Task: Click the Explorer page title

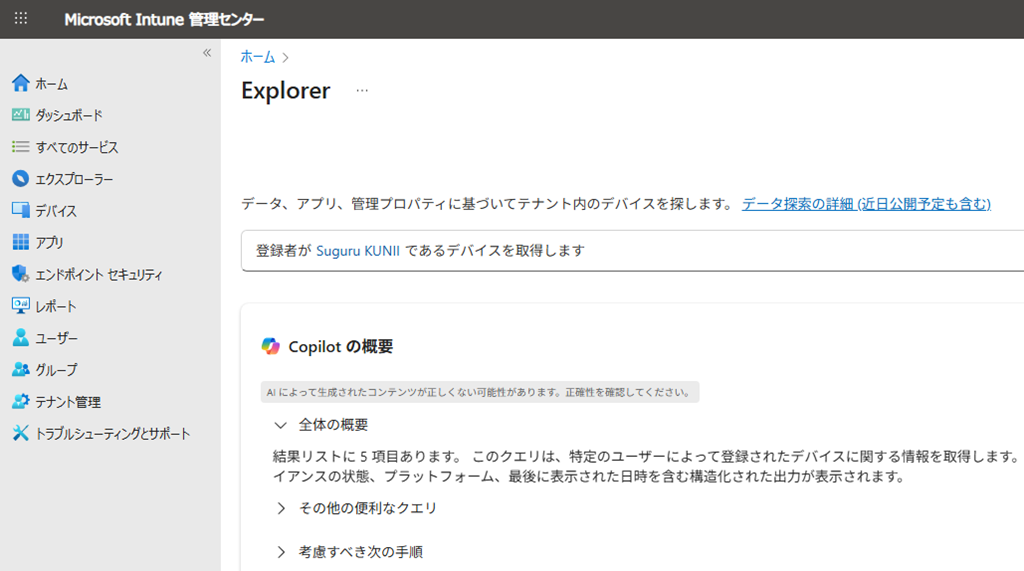Action: [x=286, y=90]
